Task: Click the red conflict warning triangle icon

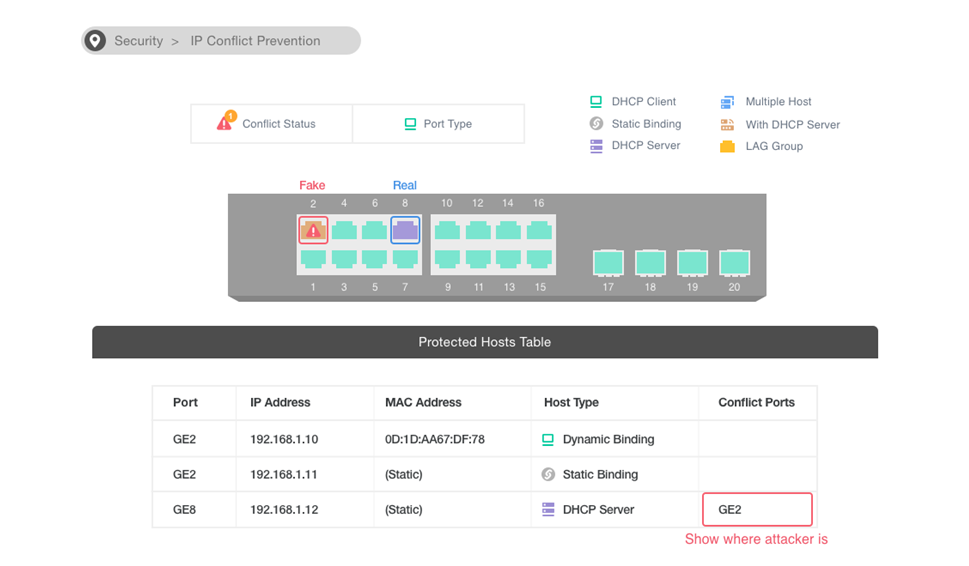Action: tap(225, 123)
